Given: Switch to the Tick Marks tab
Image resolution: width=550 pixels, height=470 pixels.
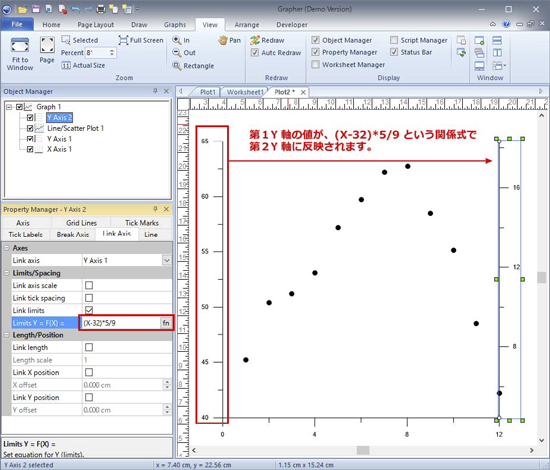Looking at the screenshot, I should pos(142,223).
